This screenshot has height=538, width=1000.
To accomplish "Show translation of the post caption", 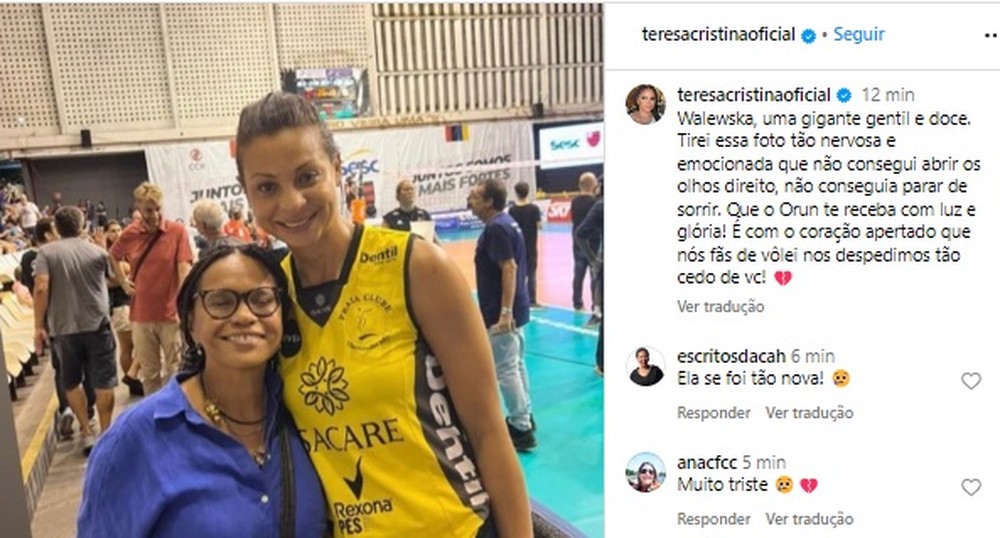I will coord(721,307).
